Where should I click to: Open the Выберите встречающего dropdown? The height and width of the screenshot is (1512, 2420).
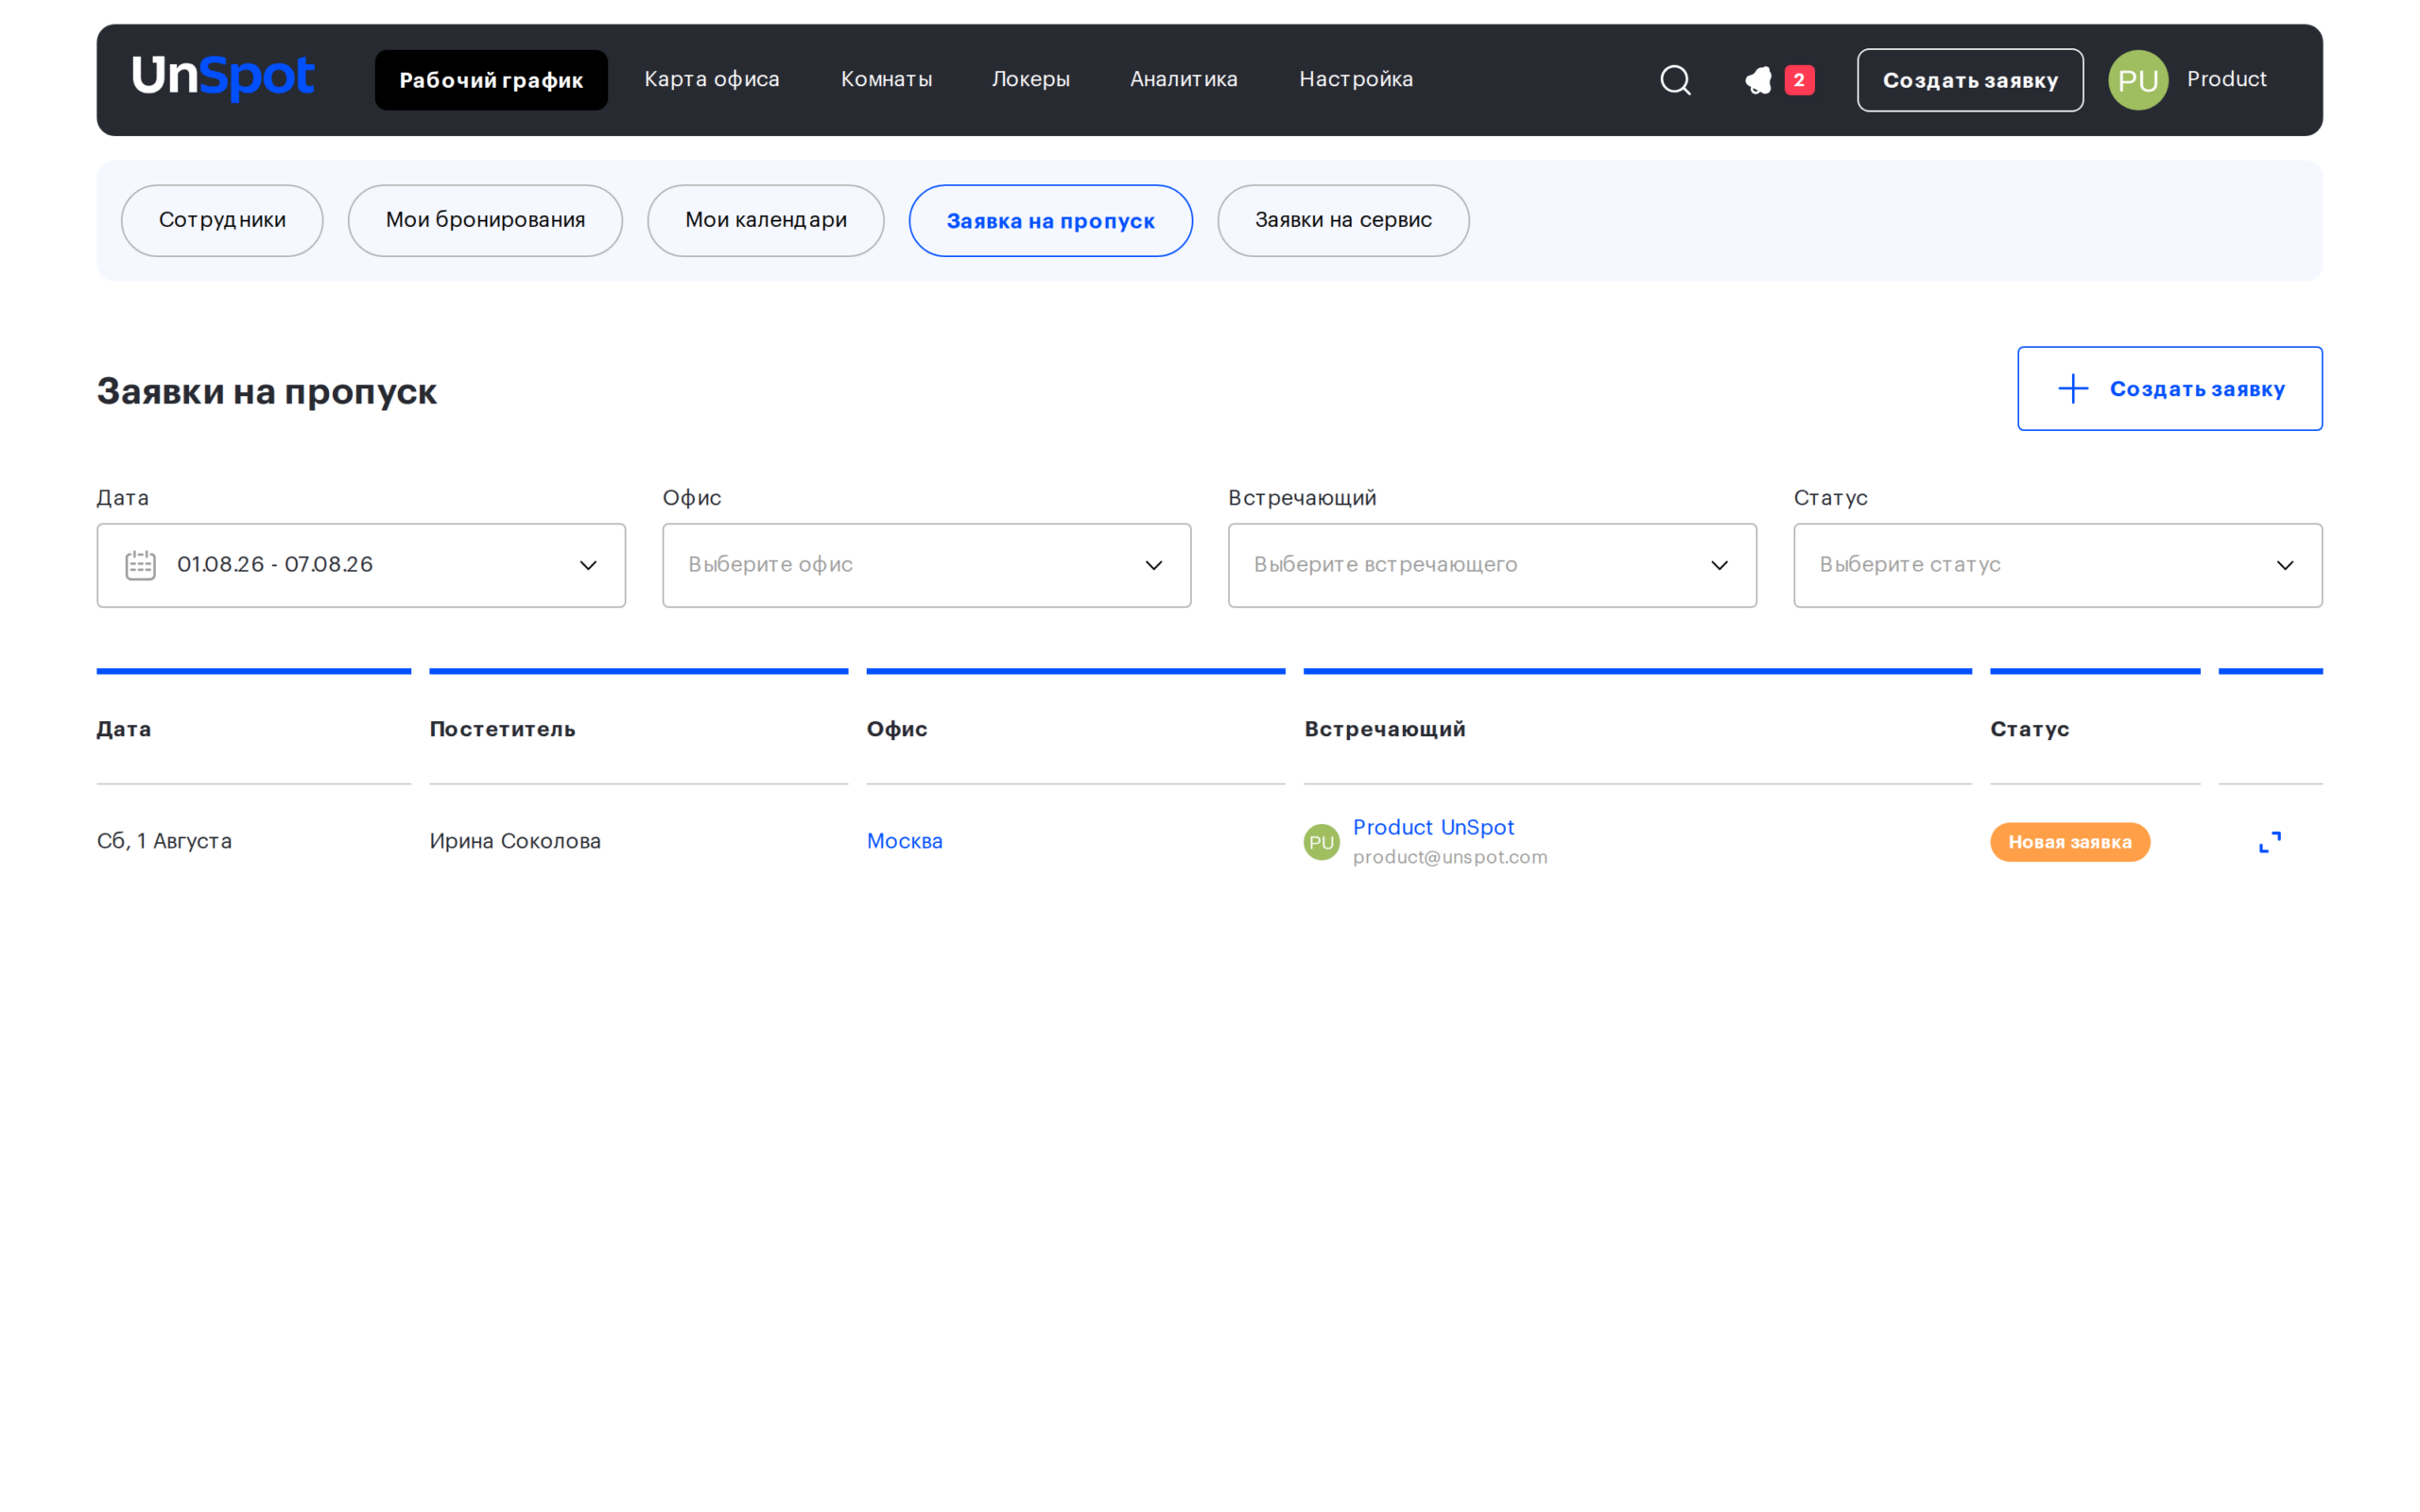[x=1492, y=565]
